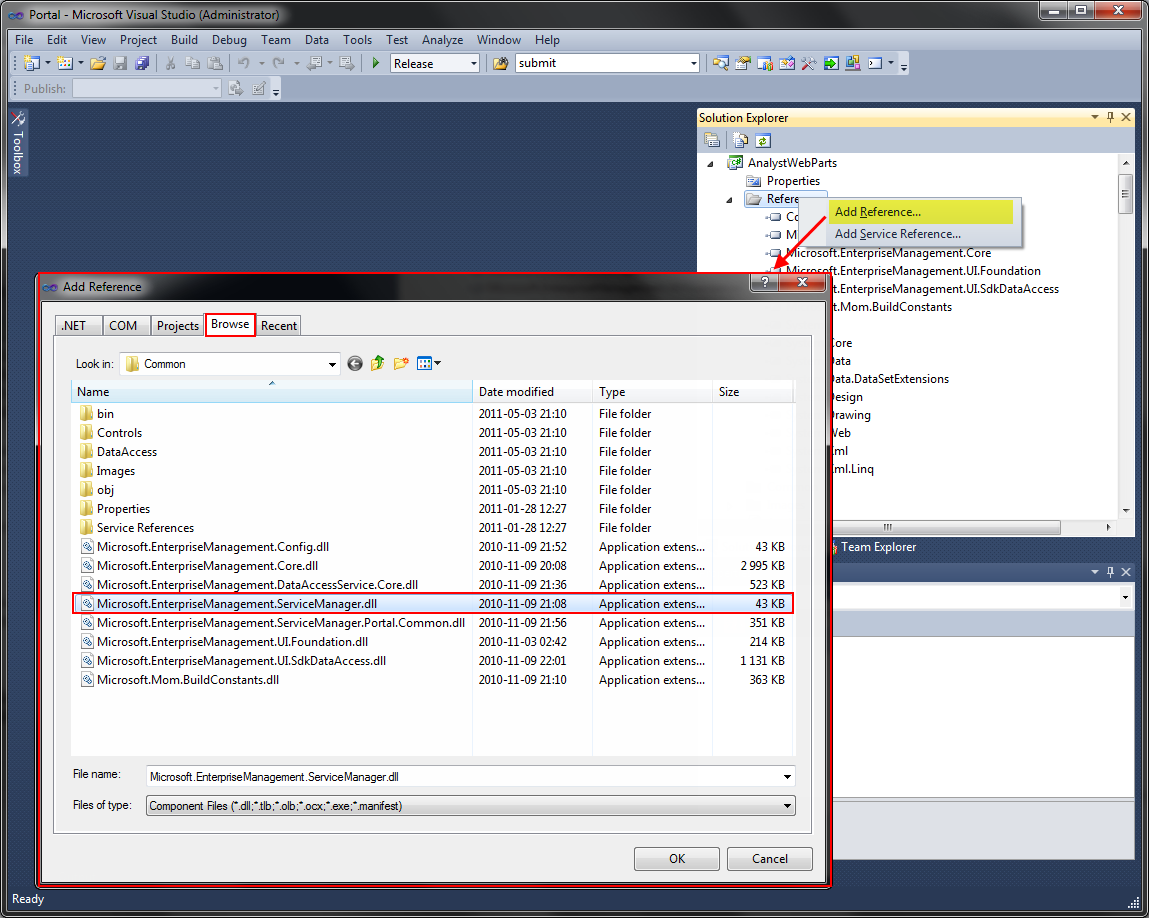Go back to the last folder visited
The image size is (1149, 918).
click(x=355, y=363)
